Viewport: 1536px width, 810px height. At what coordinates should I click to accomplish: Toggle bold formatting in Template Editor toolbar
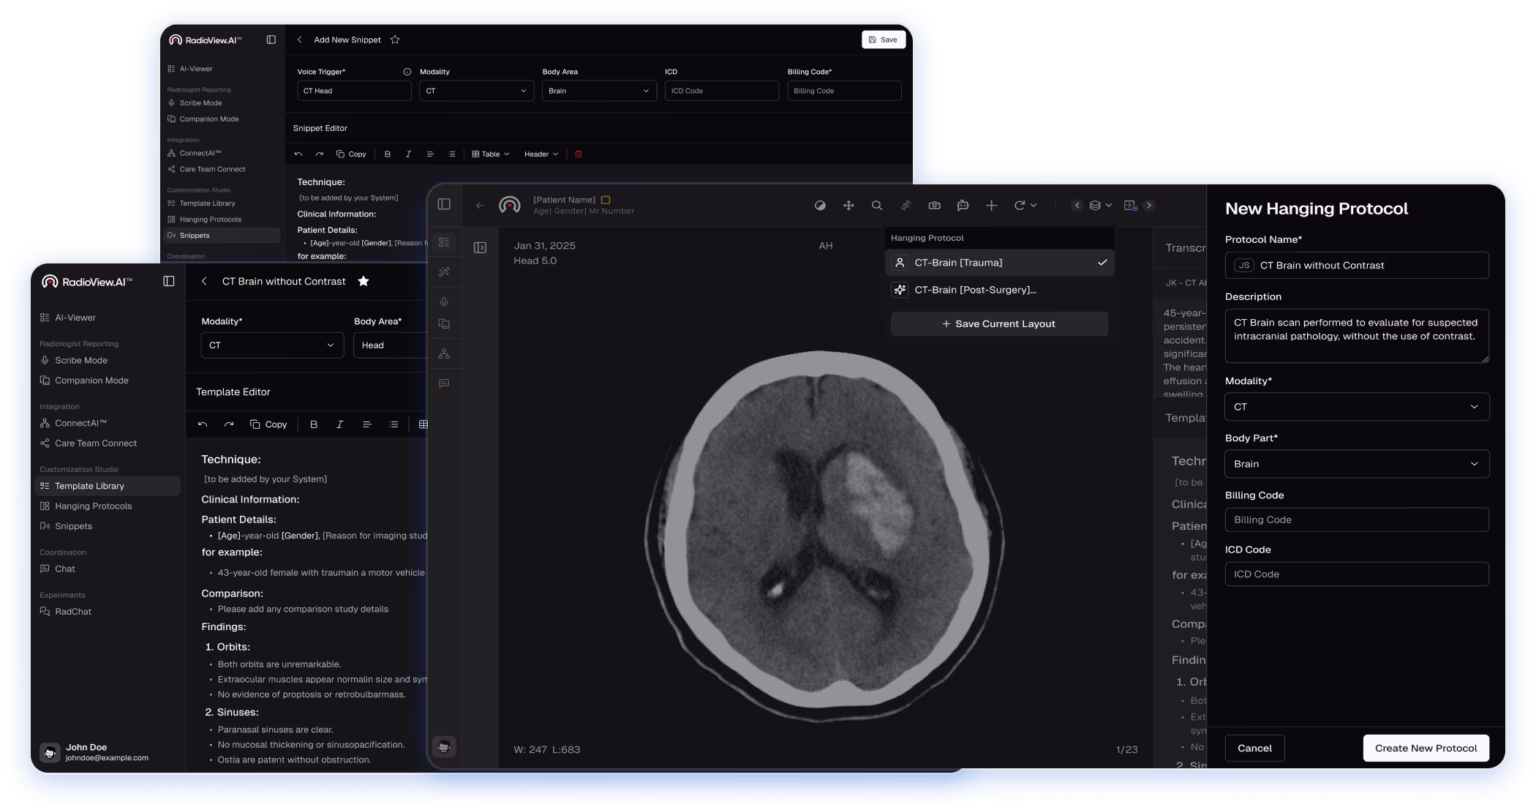[314, 424]
